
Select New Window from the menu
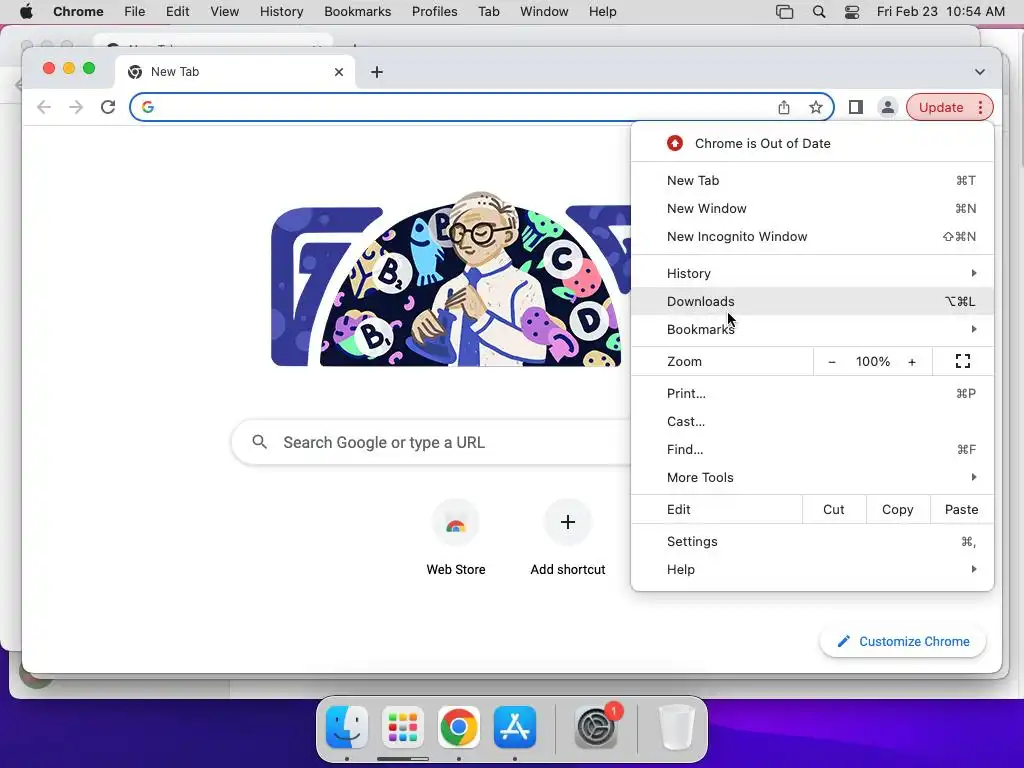click(x=812, y=208)
